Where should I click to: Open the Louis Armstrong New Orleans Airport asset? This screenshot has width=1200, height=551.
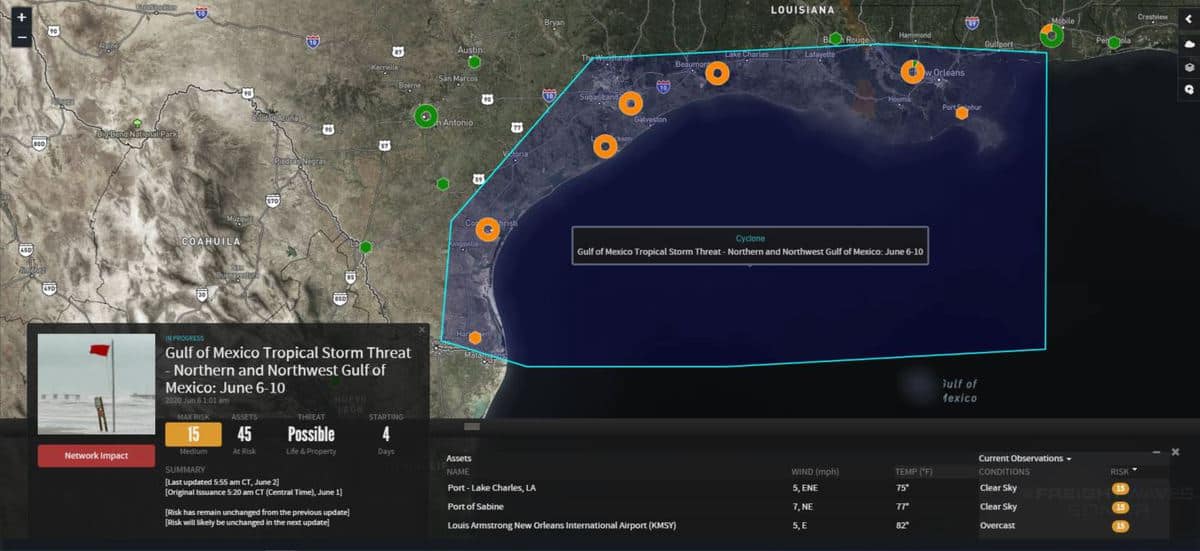[560, 525]
